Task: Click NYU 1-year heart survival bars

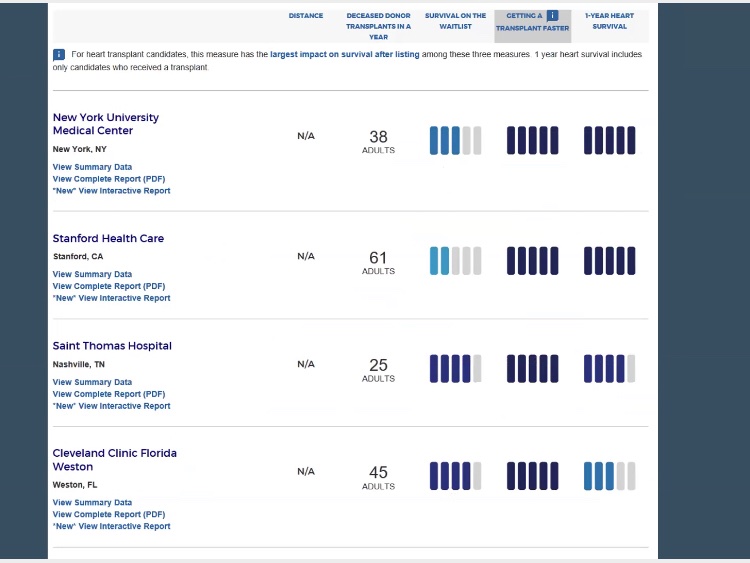Action: pos(609,141)
